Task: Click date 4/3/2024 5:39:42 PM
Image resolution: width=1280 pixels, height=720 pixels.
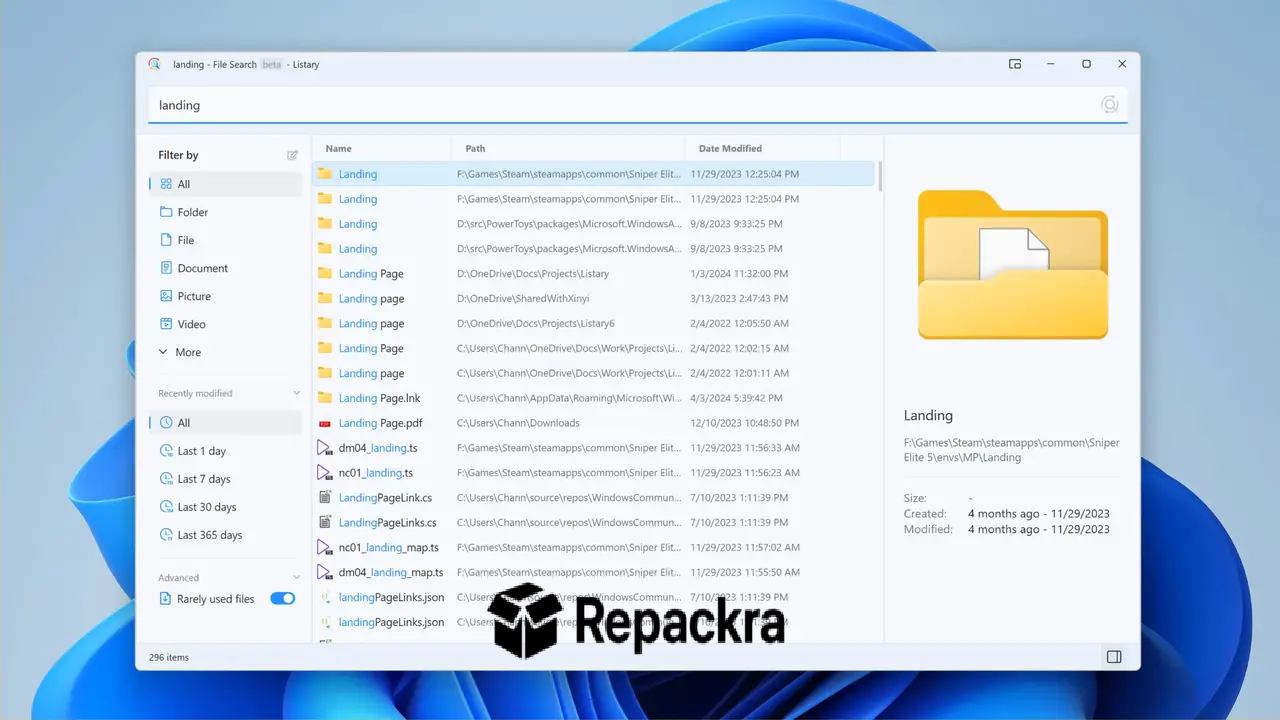Action: (x=738, y=398)
